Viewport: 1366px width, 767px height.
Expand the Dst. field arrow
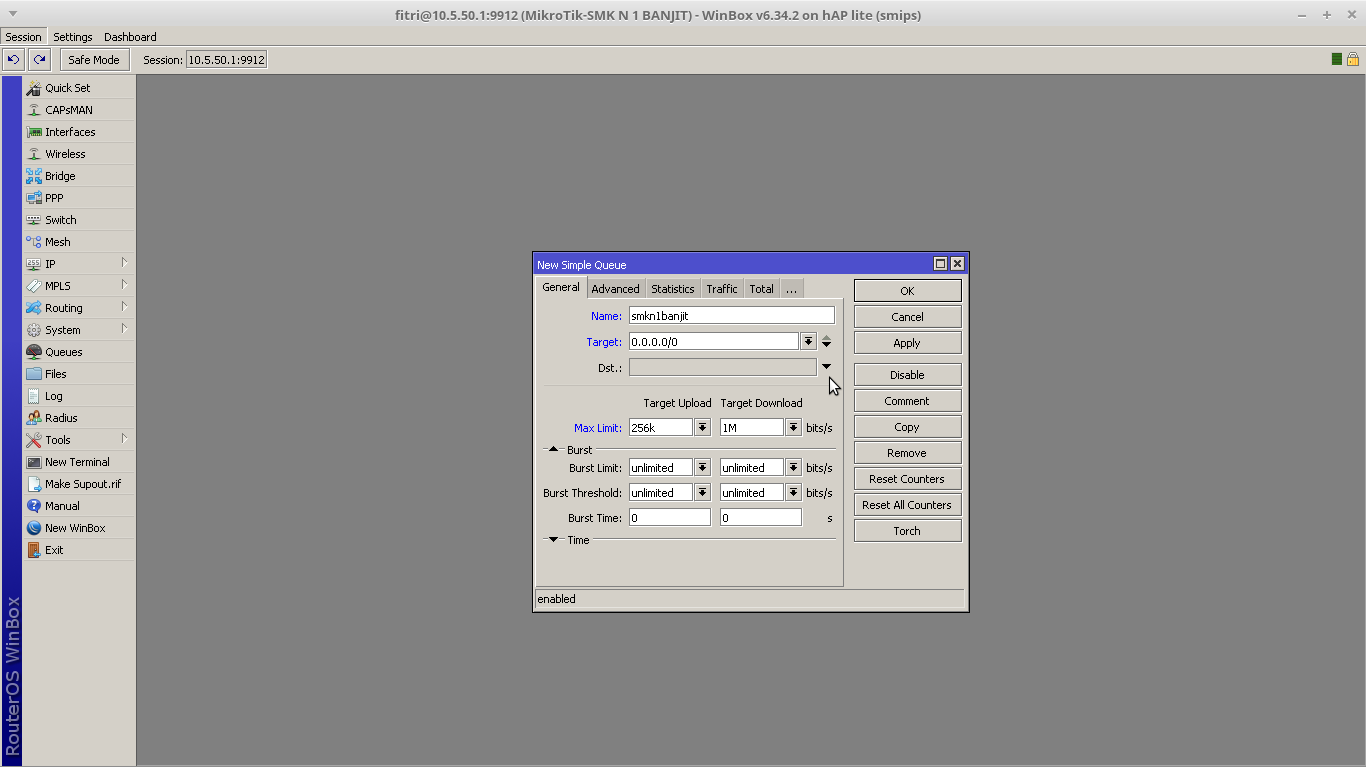pos(826,367)
